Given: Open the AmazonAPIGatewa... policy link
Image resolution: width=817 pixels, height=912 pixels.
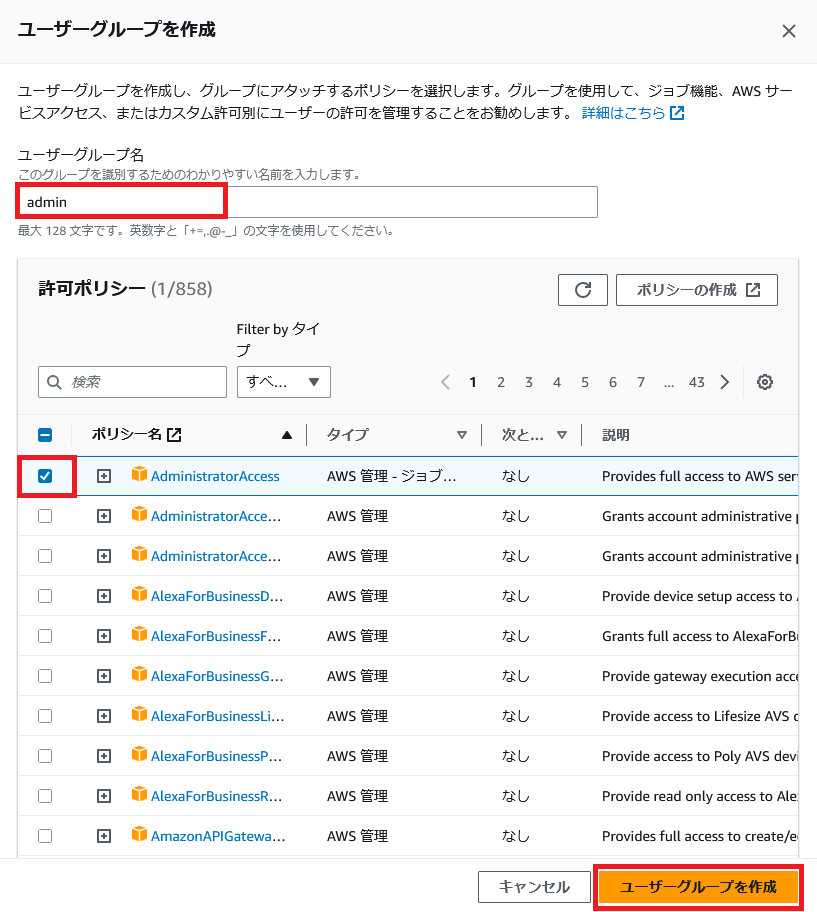Looking at the screenshot, I should point(218,836).
